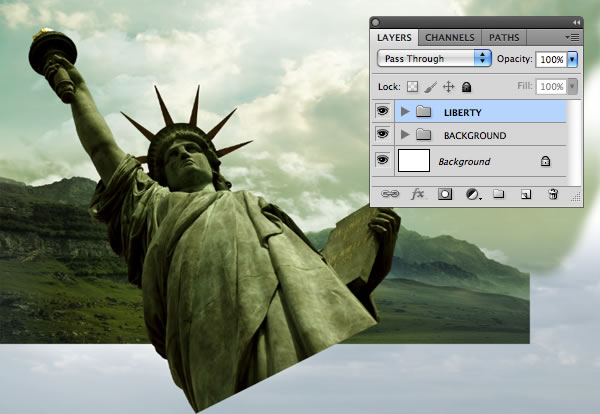Click the link layers icon
The image size is (600, 414).
click(390, 194)
